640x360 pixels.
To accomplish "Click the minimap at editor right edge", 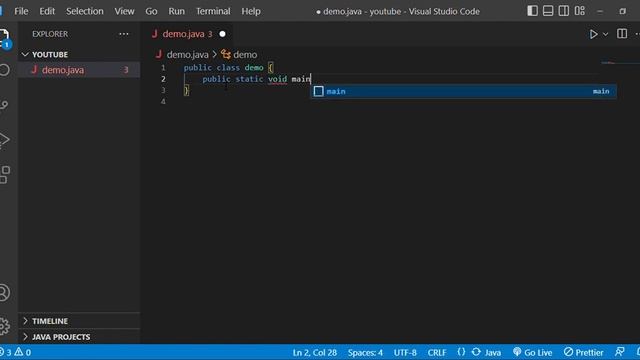I will point(620,63).
